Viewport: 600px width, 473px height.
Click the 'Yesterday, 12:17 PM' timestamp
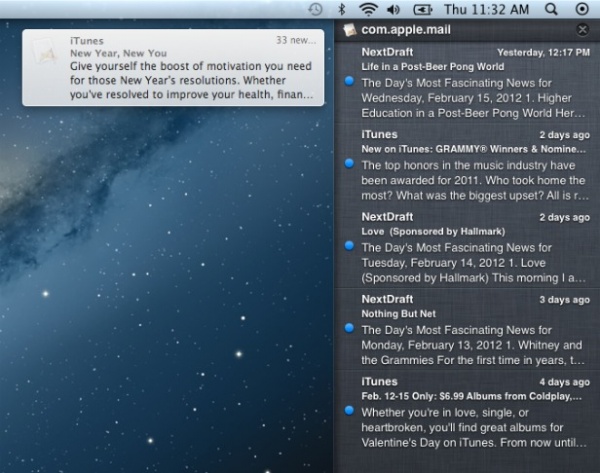pos(543,52)
